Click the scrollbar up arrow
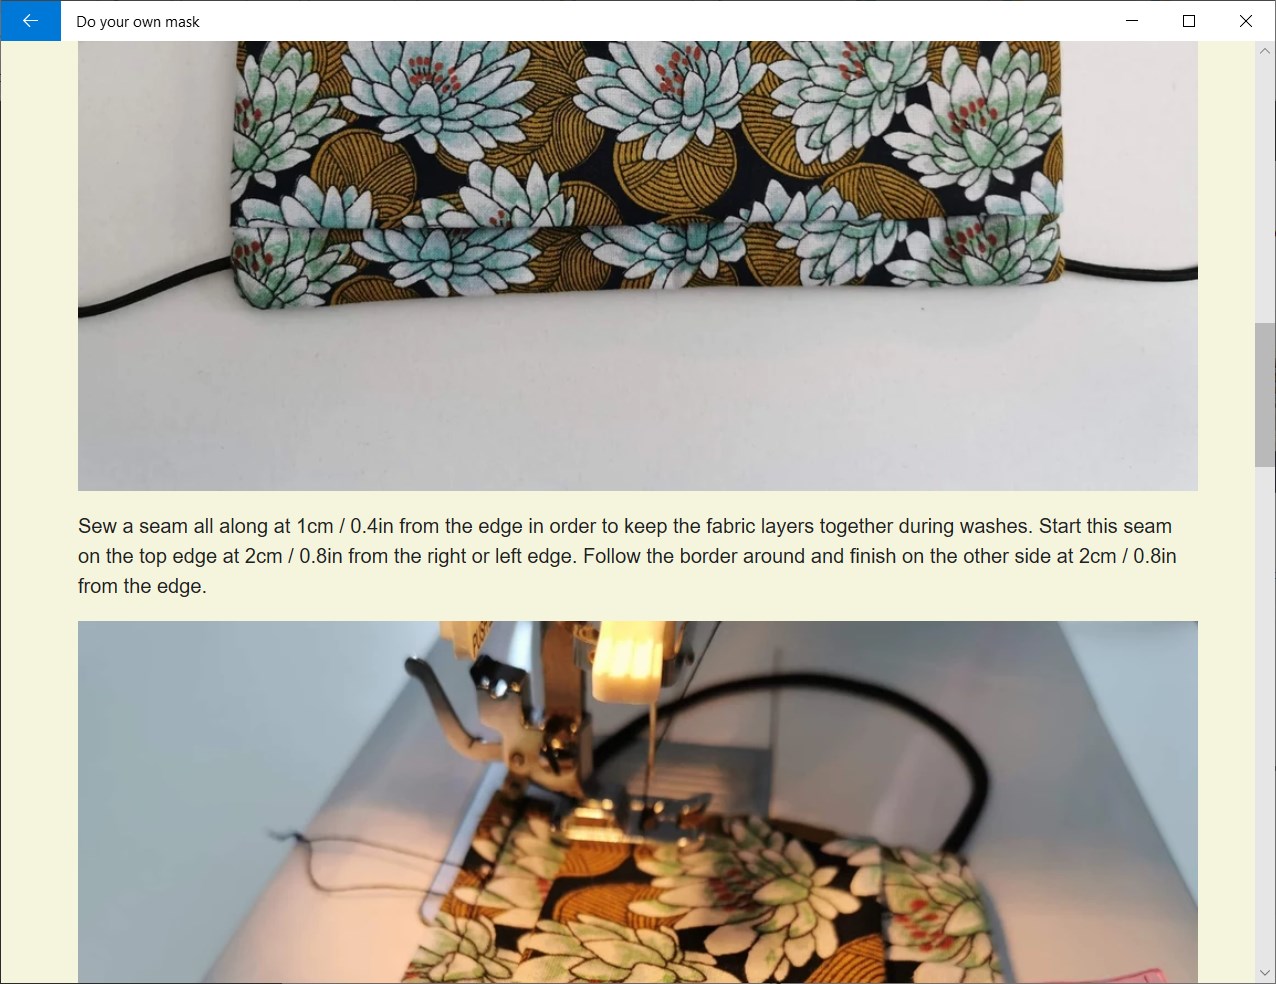 click(x=1265, y=50)
